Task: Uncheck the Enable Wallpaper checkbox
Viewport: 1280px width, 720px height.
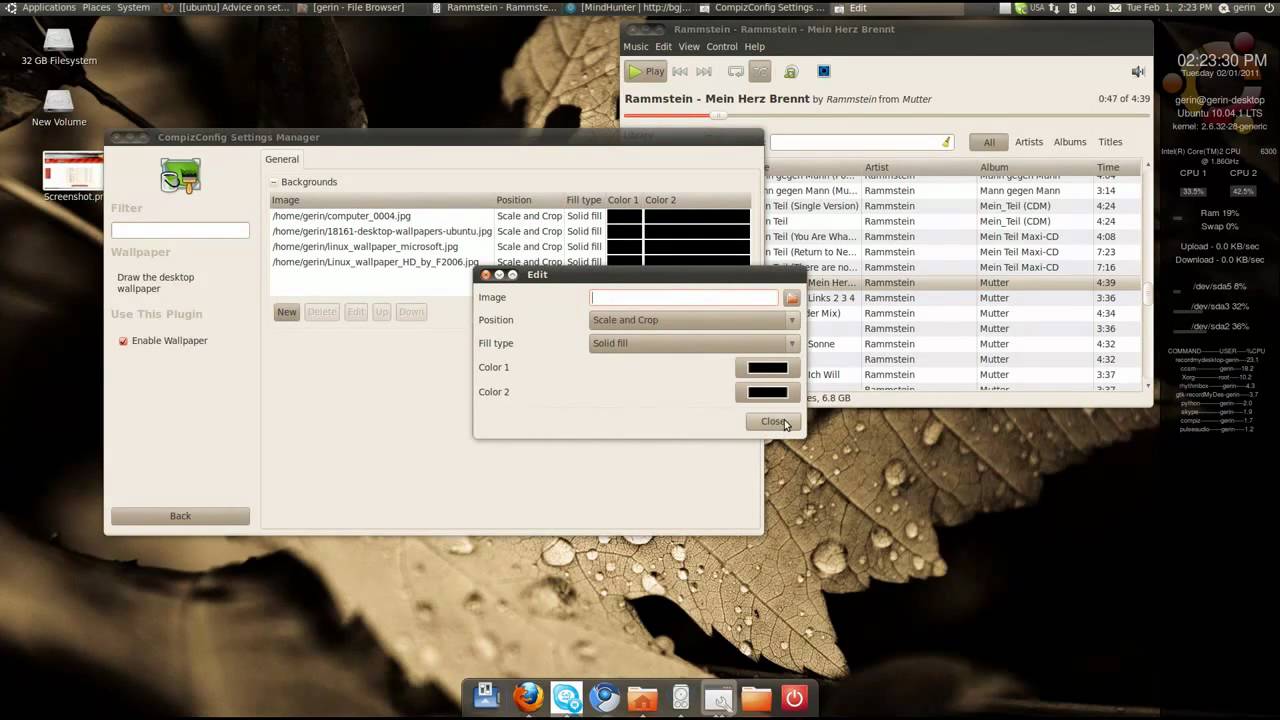Action: tap(124, 341)
